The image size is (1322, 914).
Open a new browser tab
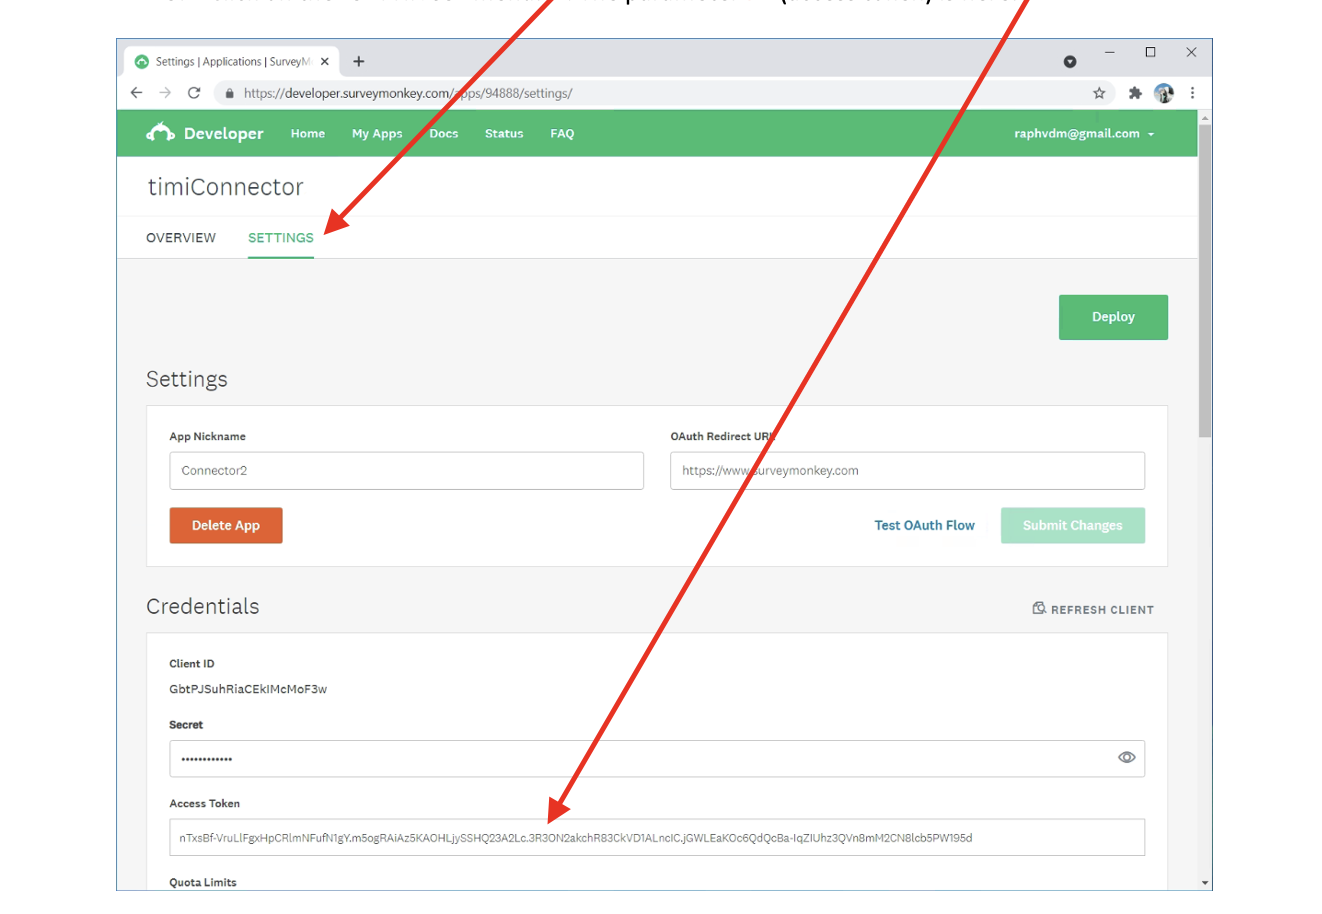(359, 62)
